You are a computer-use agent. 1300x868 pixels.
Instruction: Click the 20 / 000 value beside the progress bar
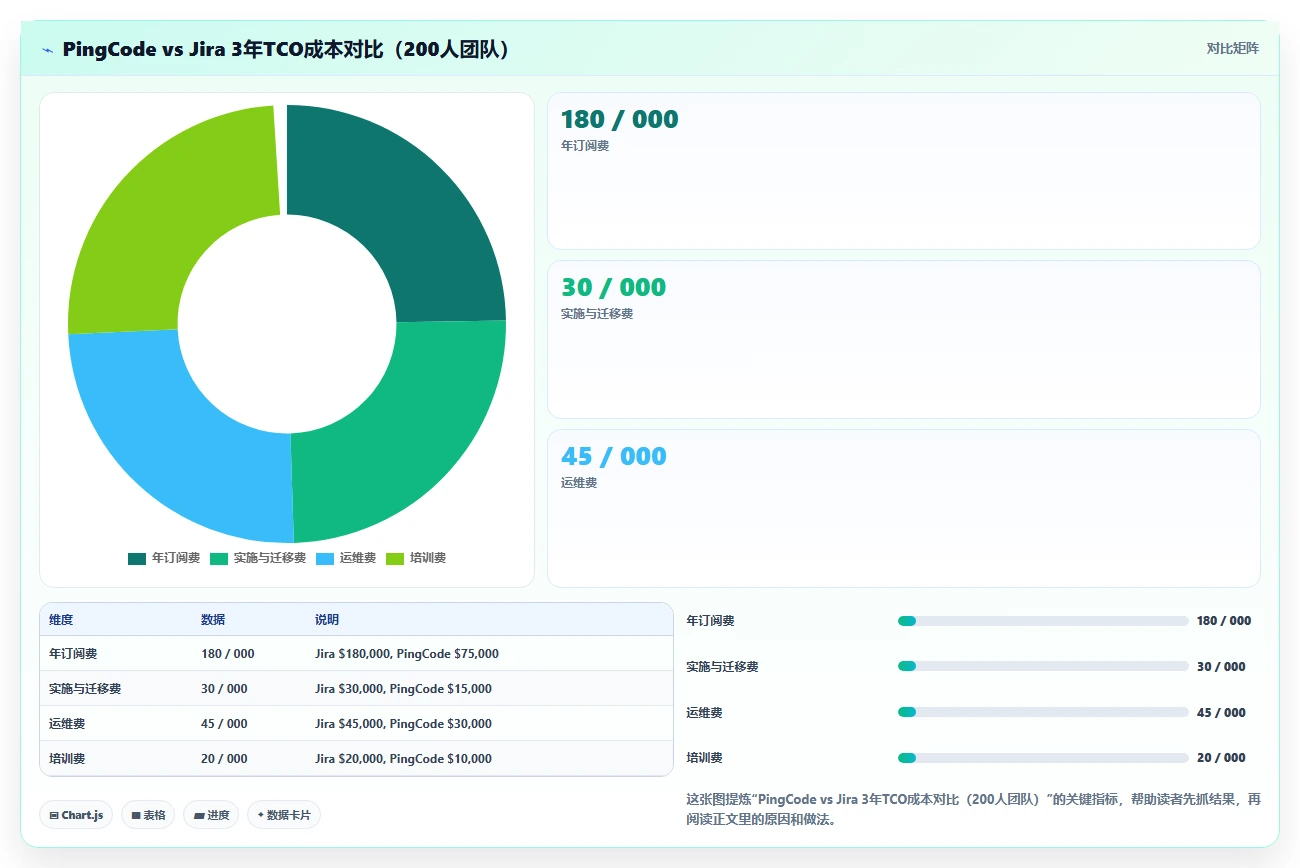tap(1221, 758)
